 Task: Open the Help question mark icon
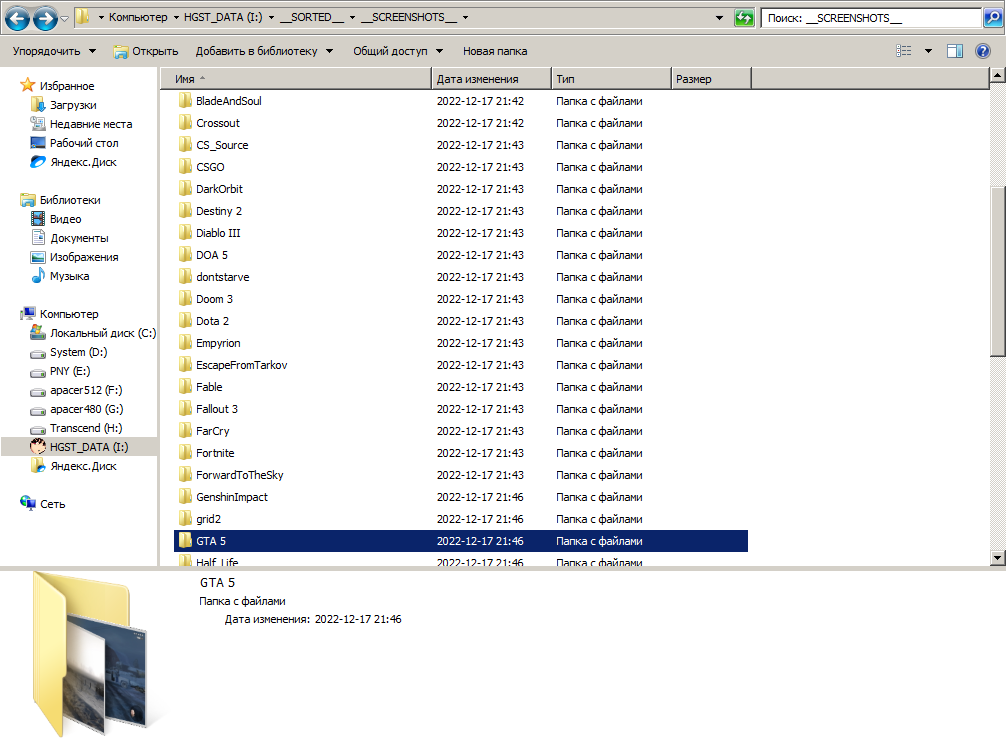(982, 51)
